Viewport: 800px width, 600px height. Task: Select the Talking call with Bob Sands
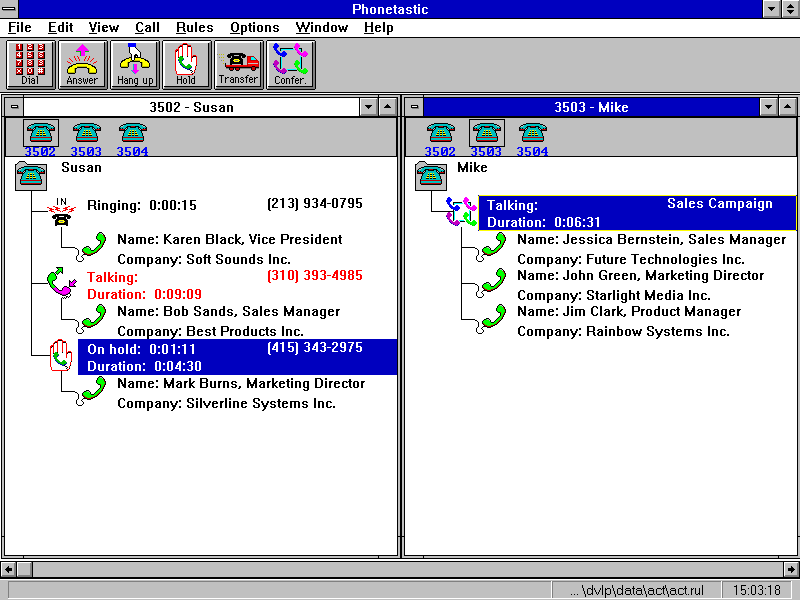coord(224,286)
